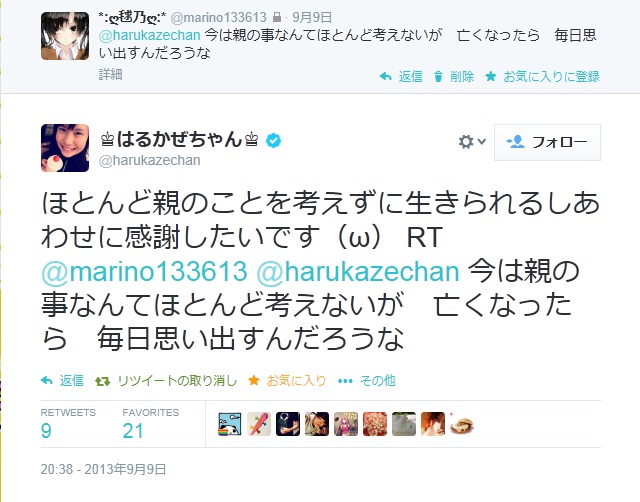Click the trash 削除 icon on top tweet

[x=438, y=76]
